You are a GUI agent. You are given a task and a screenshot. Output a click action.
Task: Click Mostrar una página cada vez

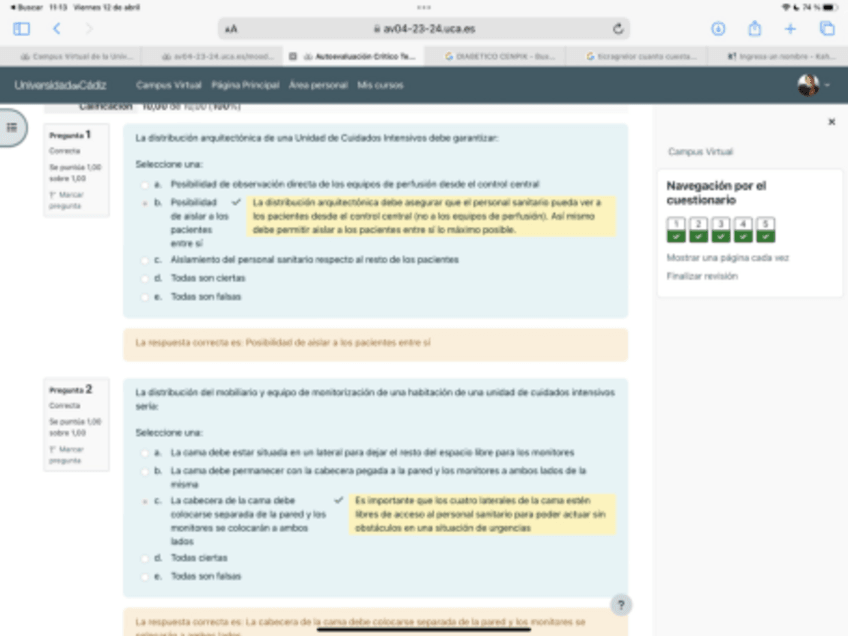pyautogui.click(x=727, y=258)
